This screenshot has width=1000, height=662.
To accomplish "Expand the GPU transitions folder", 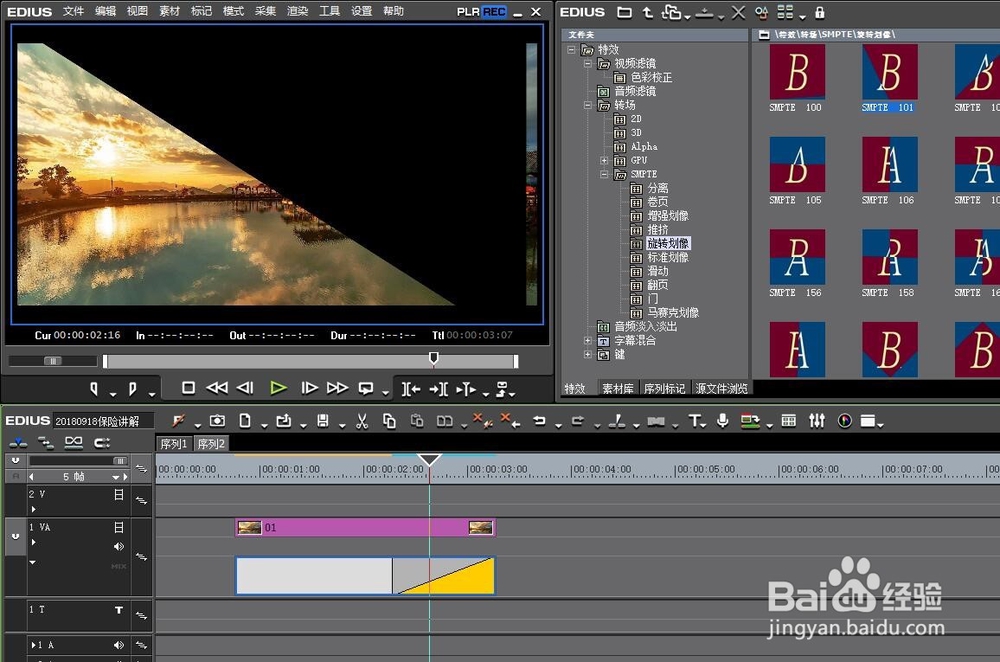I will tap(604, 160).
